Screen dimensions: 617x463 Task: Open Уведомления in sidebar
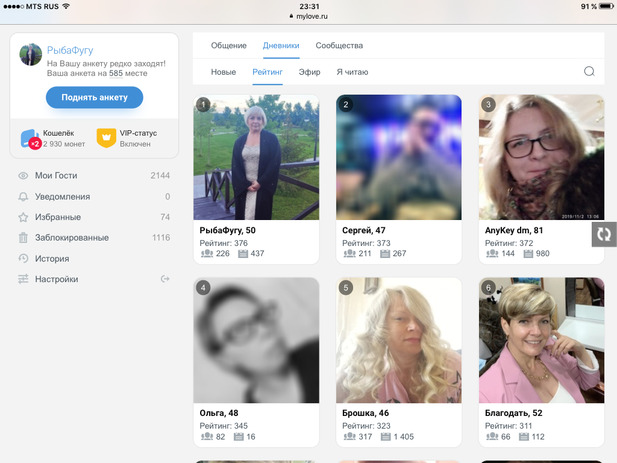click(94, 196)
